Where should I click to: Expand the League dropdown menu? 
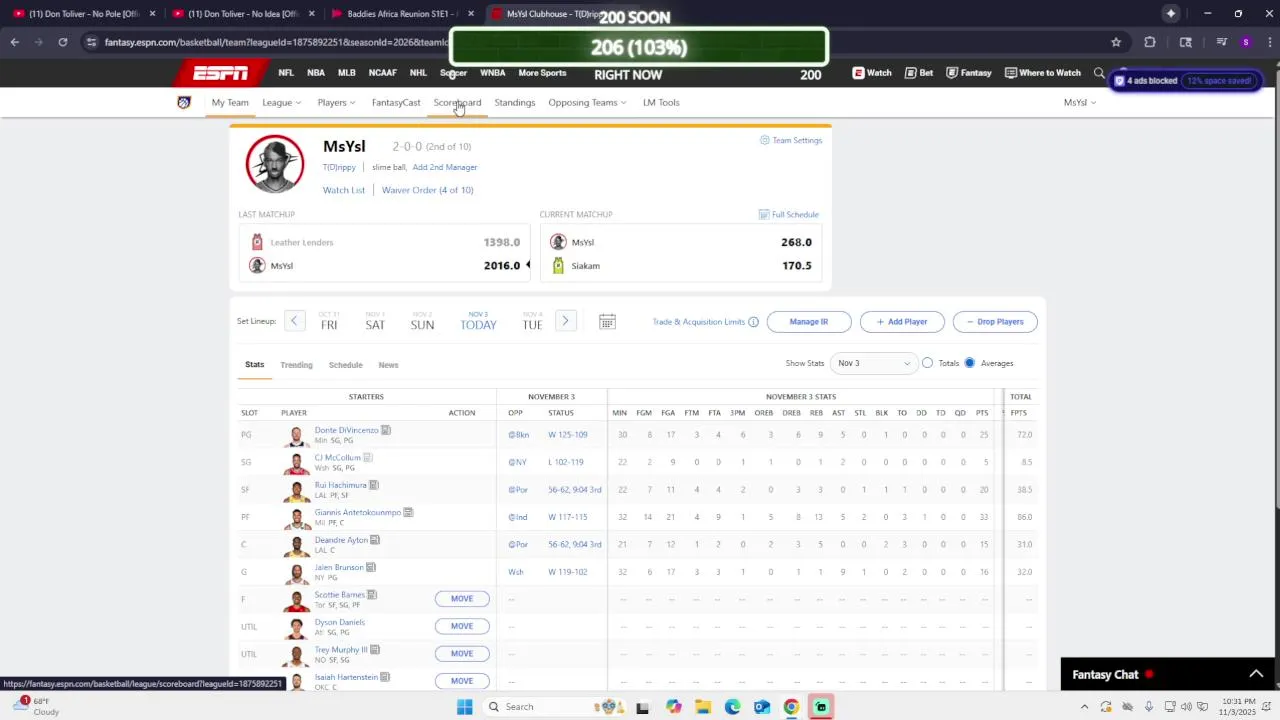click(x=282, y=102)
